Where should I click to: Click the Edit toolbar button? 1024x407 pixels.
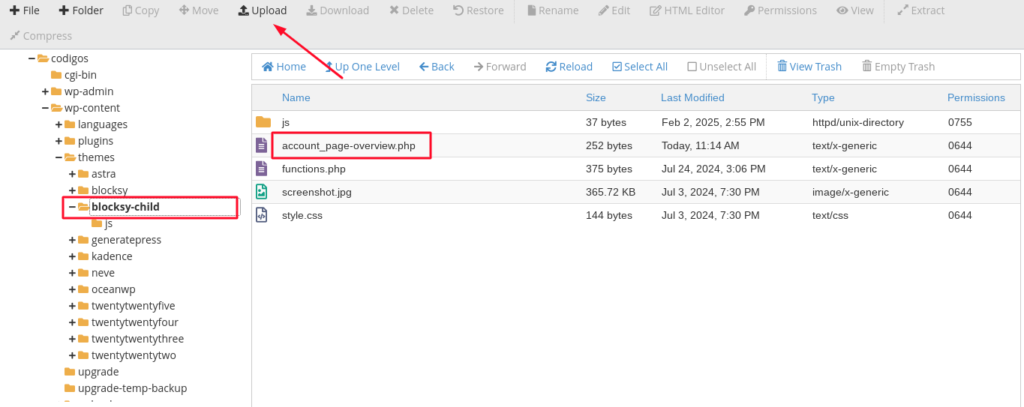[614, 10]
